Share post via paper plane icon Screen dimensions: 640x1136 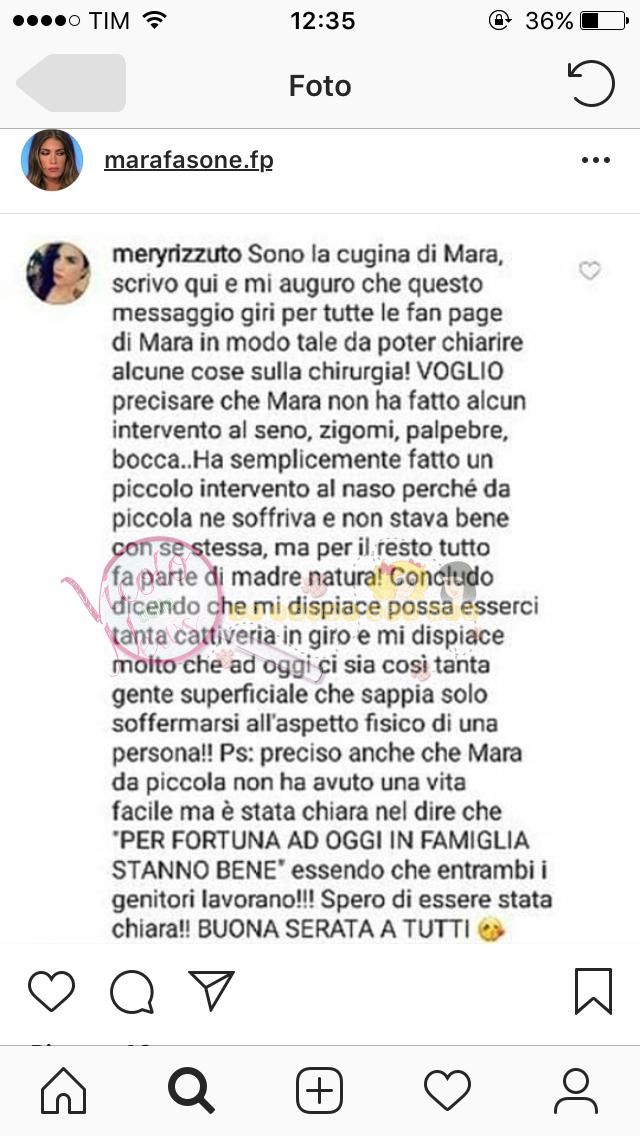[x=212, y=990]
